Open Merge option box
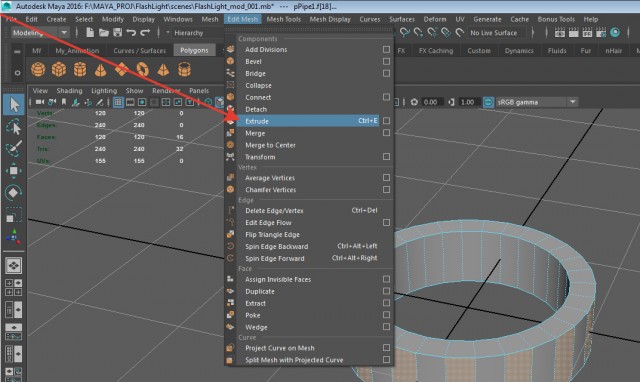Screen dimensions: 640x382 pos(386,133)
